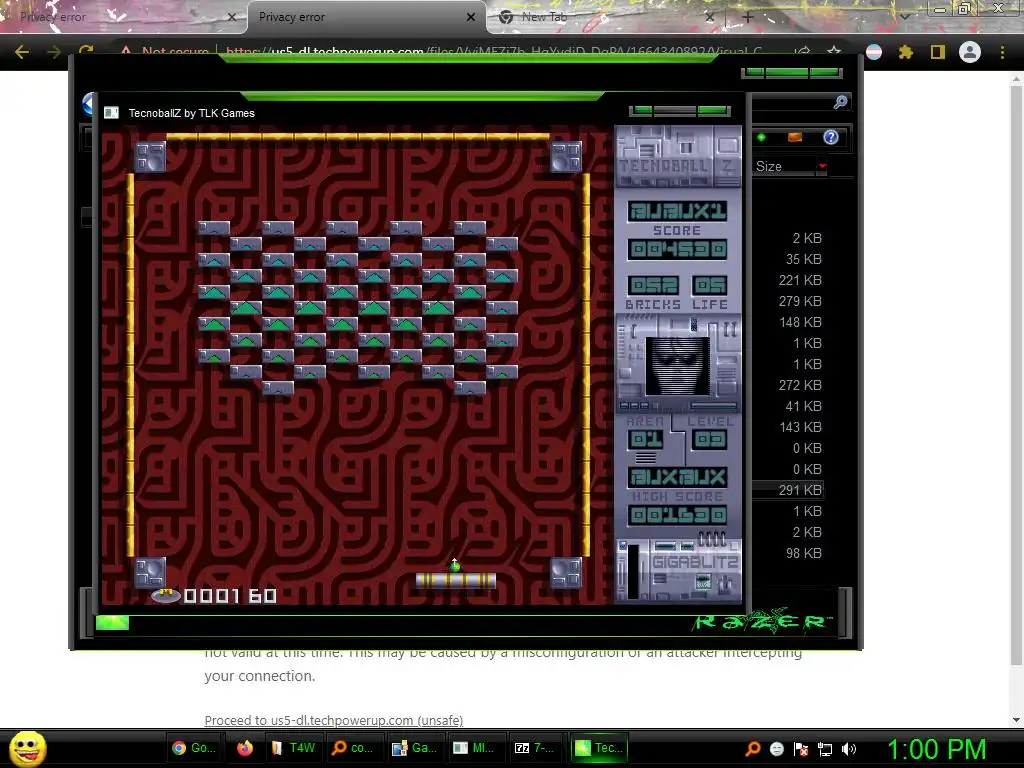Select the file row with 148 KB

pyautogui.click(x=799, y=322)
